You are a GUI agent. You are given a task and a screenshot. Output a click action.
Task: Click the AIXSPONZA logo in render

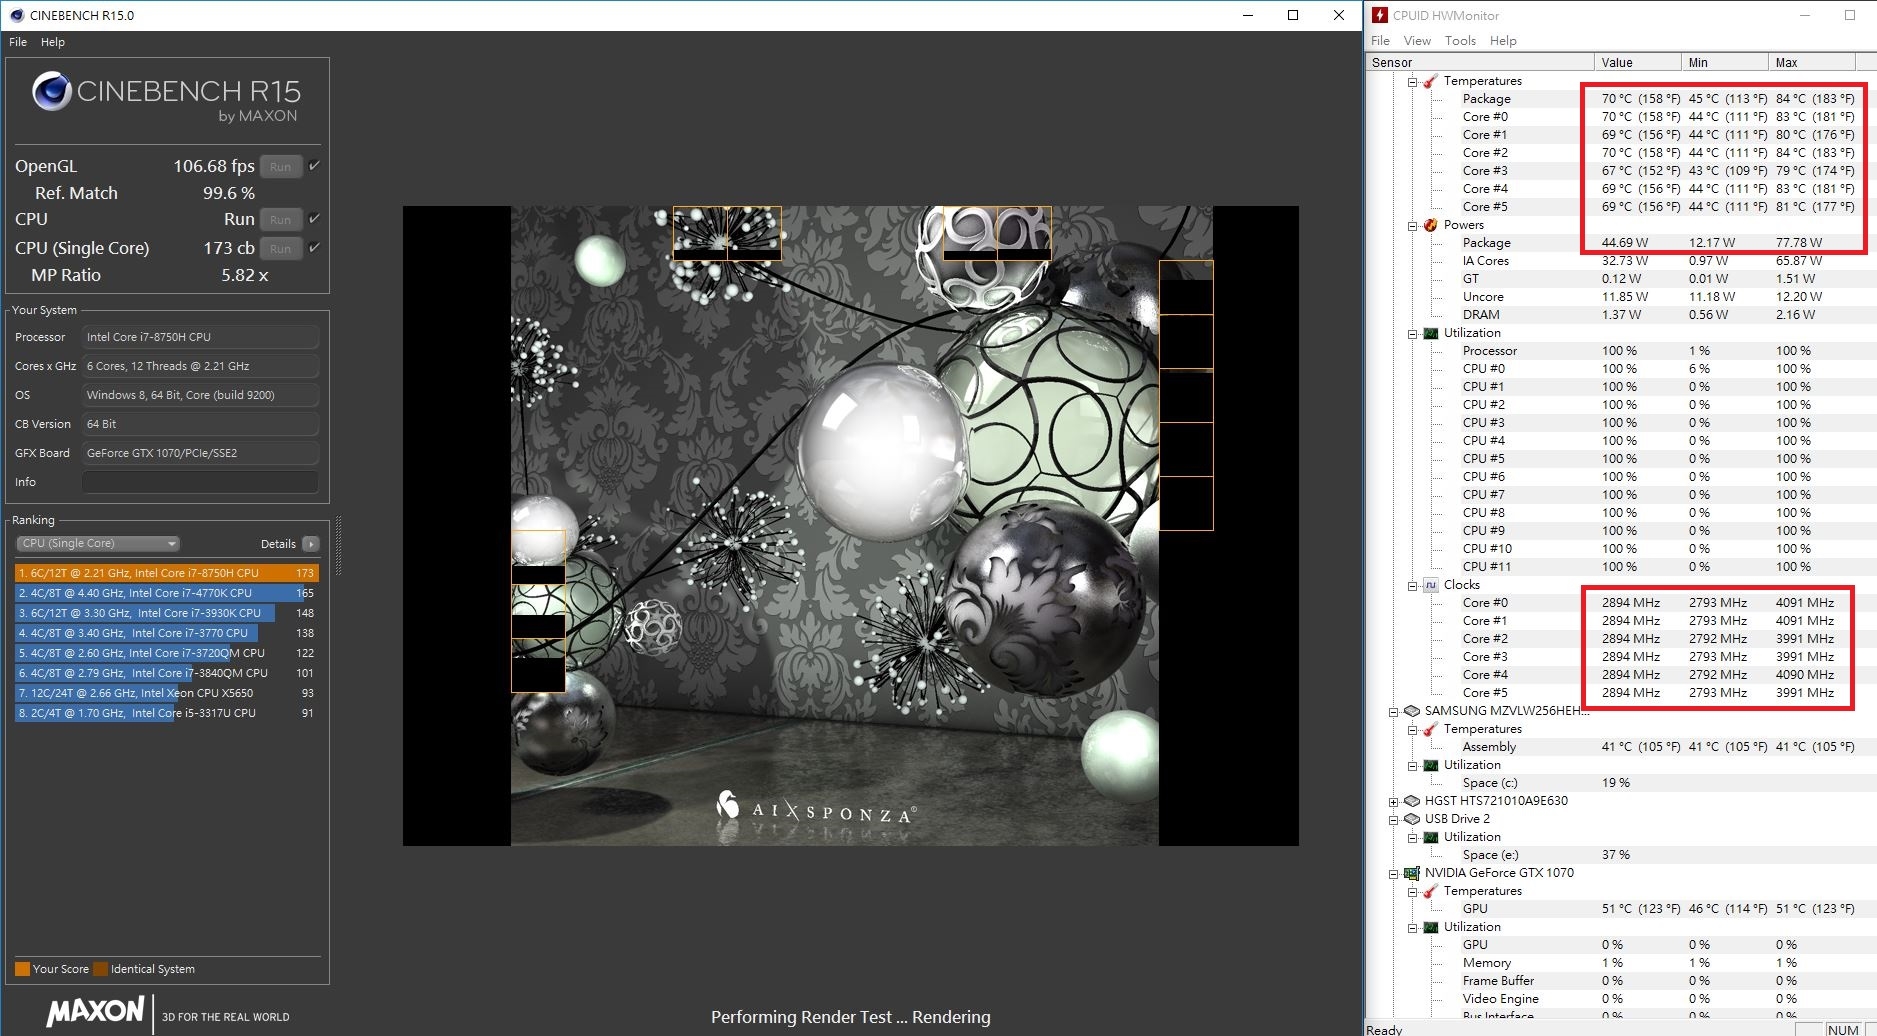[816, 808]
